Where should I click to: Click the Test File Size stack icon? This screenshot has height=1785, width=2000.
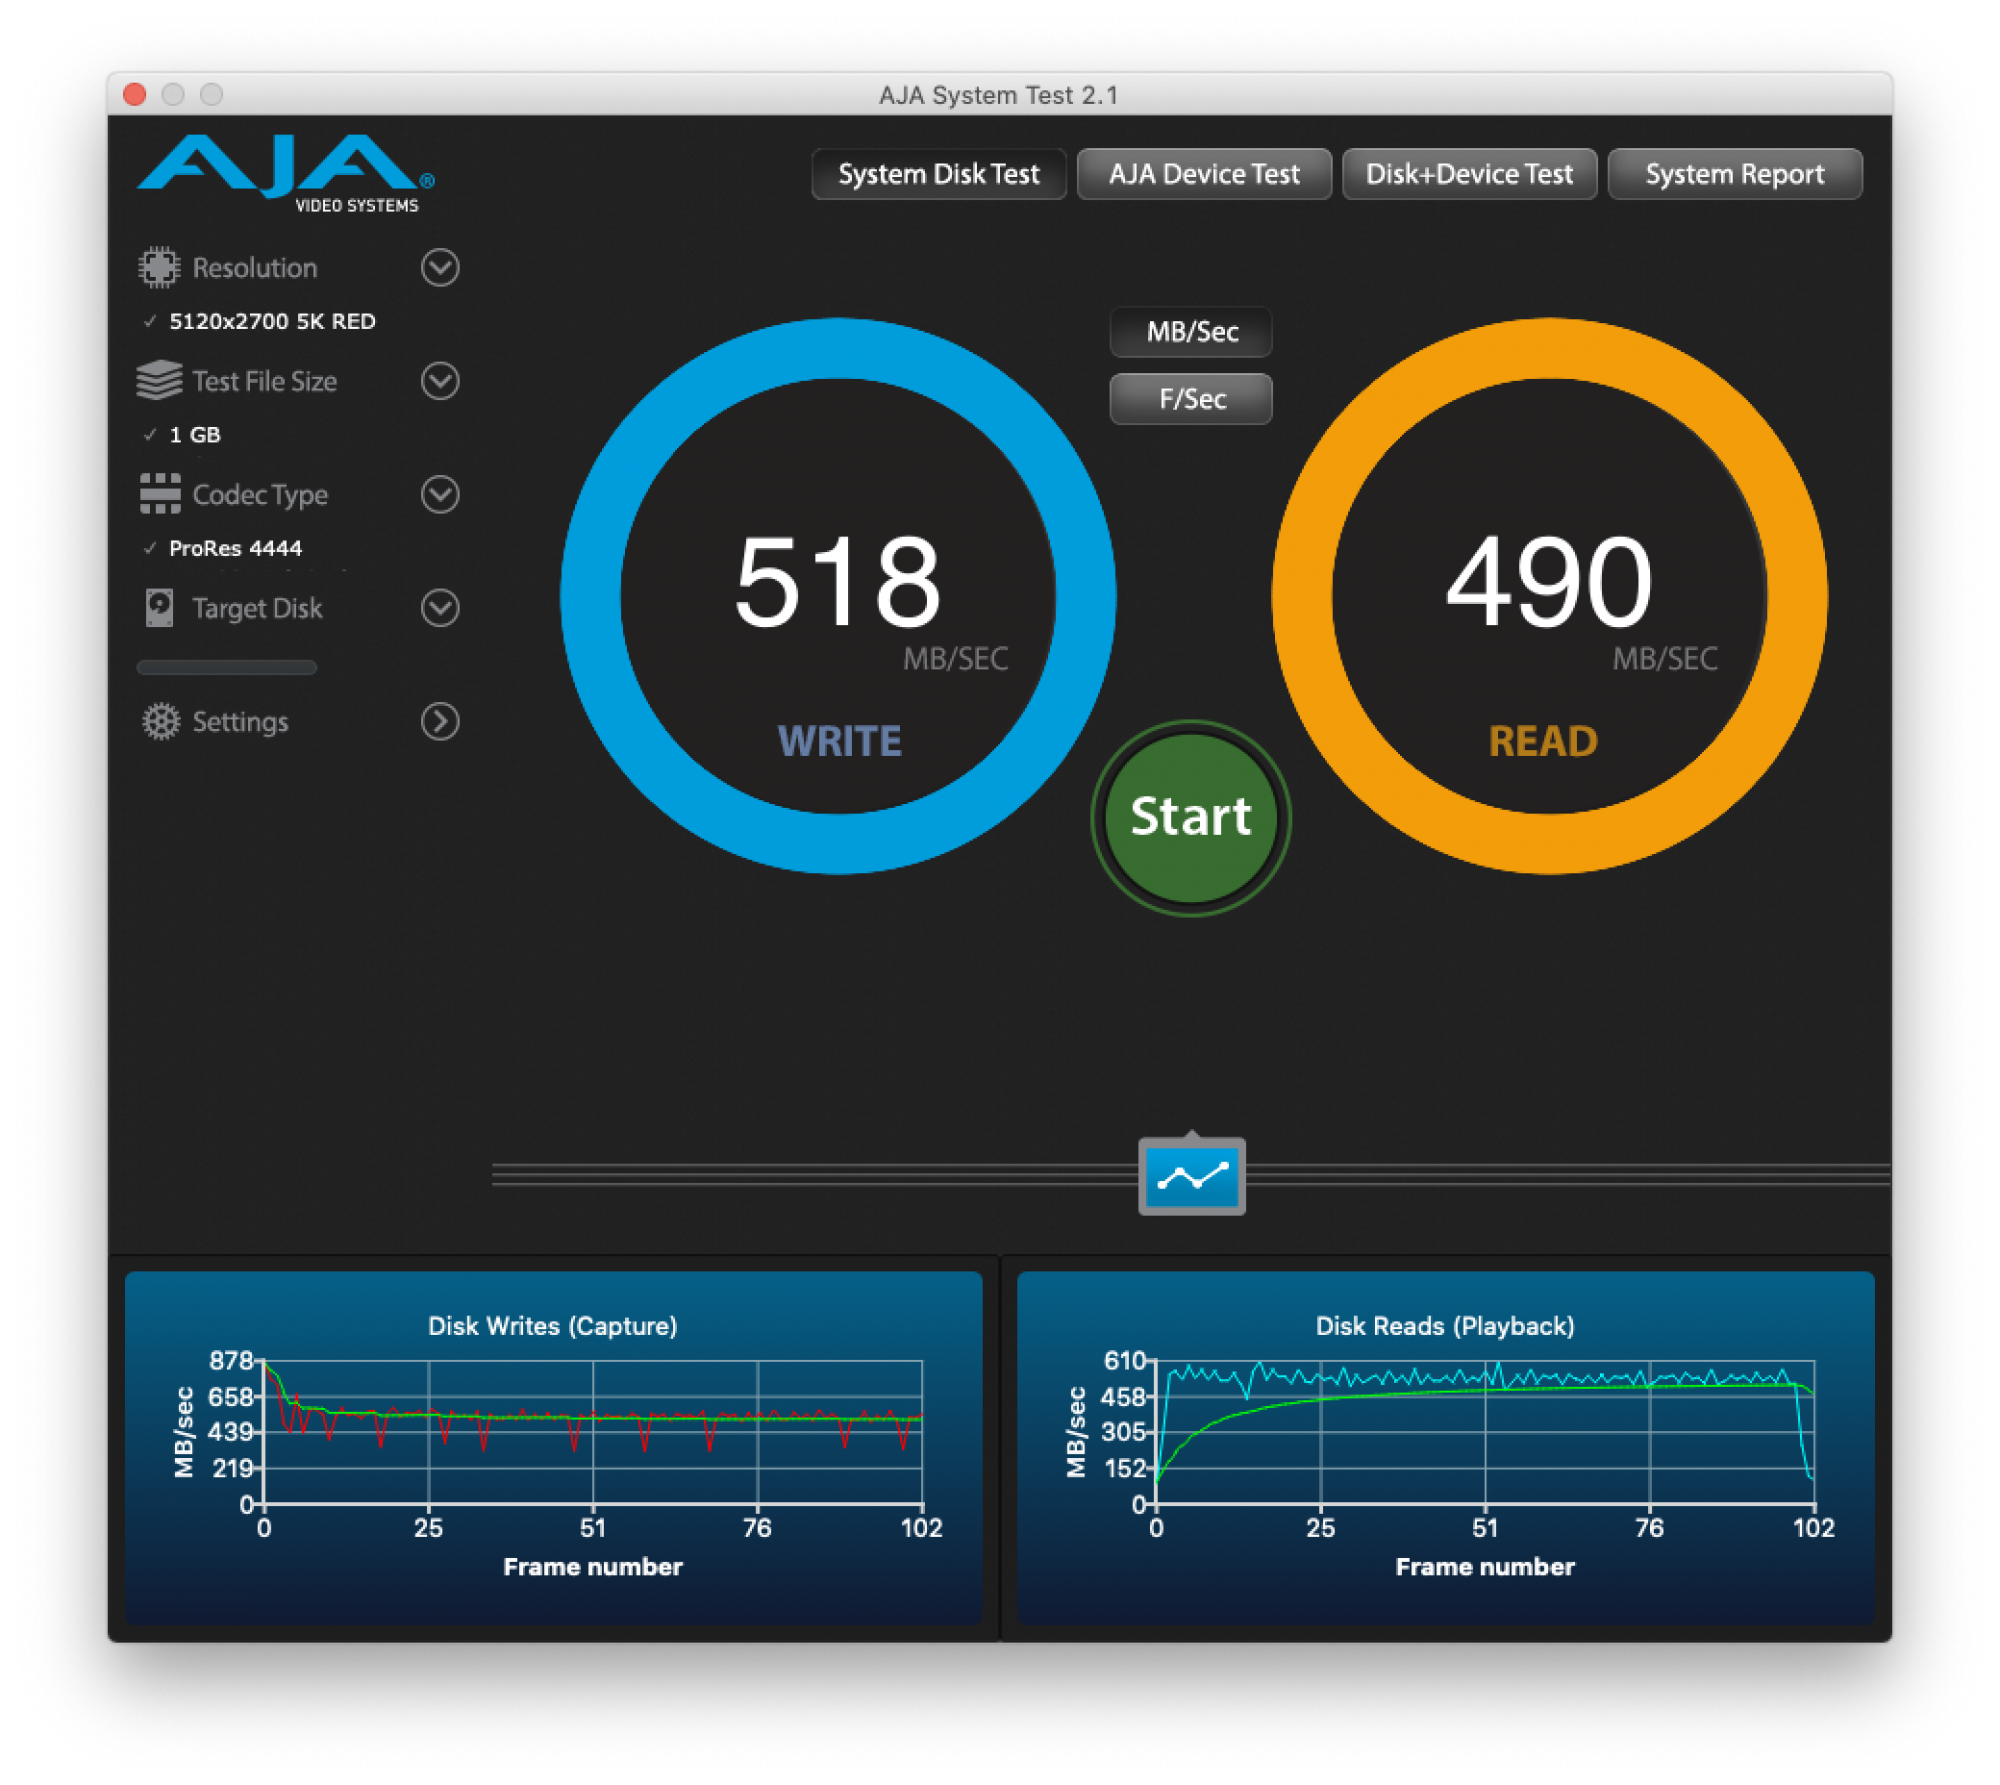point(159,381)
